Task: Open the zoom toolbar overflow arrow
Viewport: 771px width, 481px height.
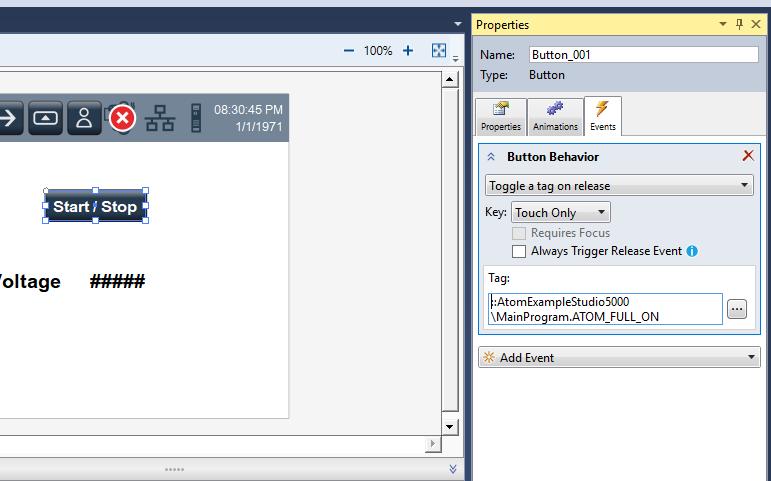Action: 455,59
